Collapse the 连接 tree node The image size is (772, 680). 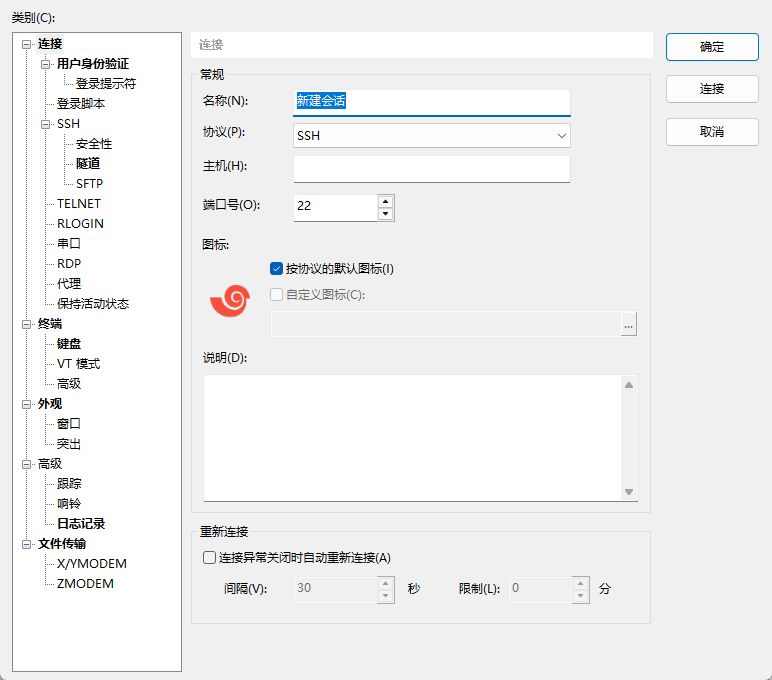click(27, 44)
